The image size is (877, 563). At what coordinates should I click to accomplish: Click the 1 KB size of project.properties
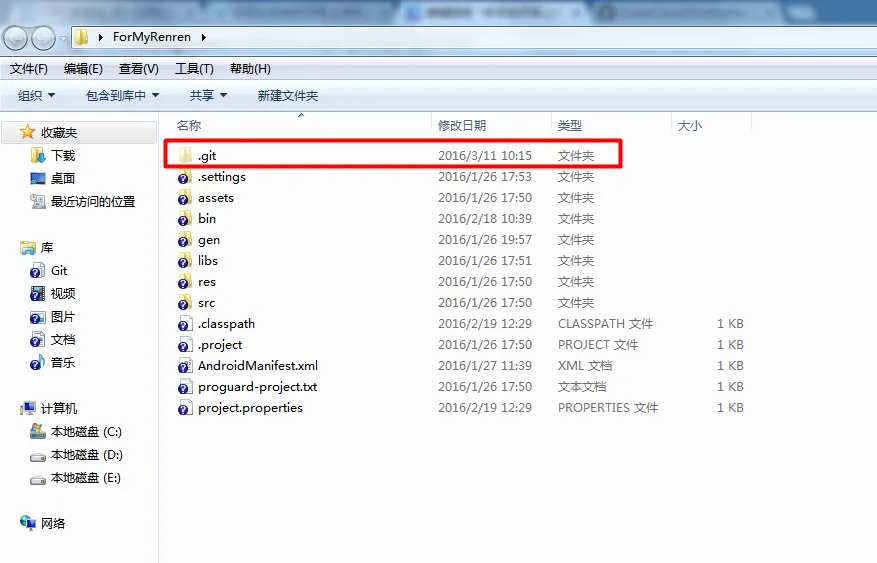pos(730,408)
